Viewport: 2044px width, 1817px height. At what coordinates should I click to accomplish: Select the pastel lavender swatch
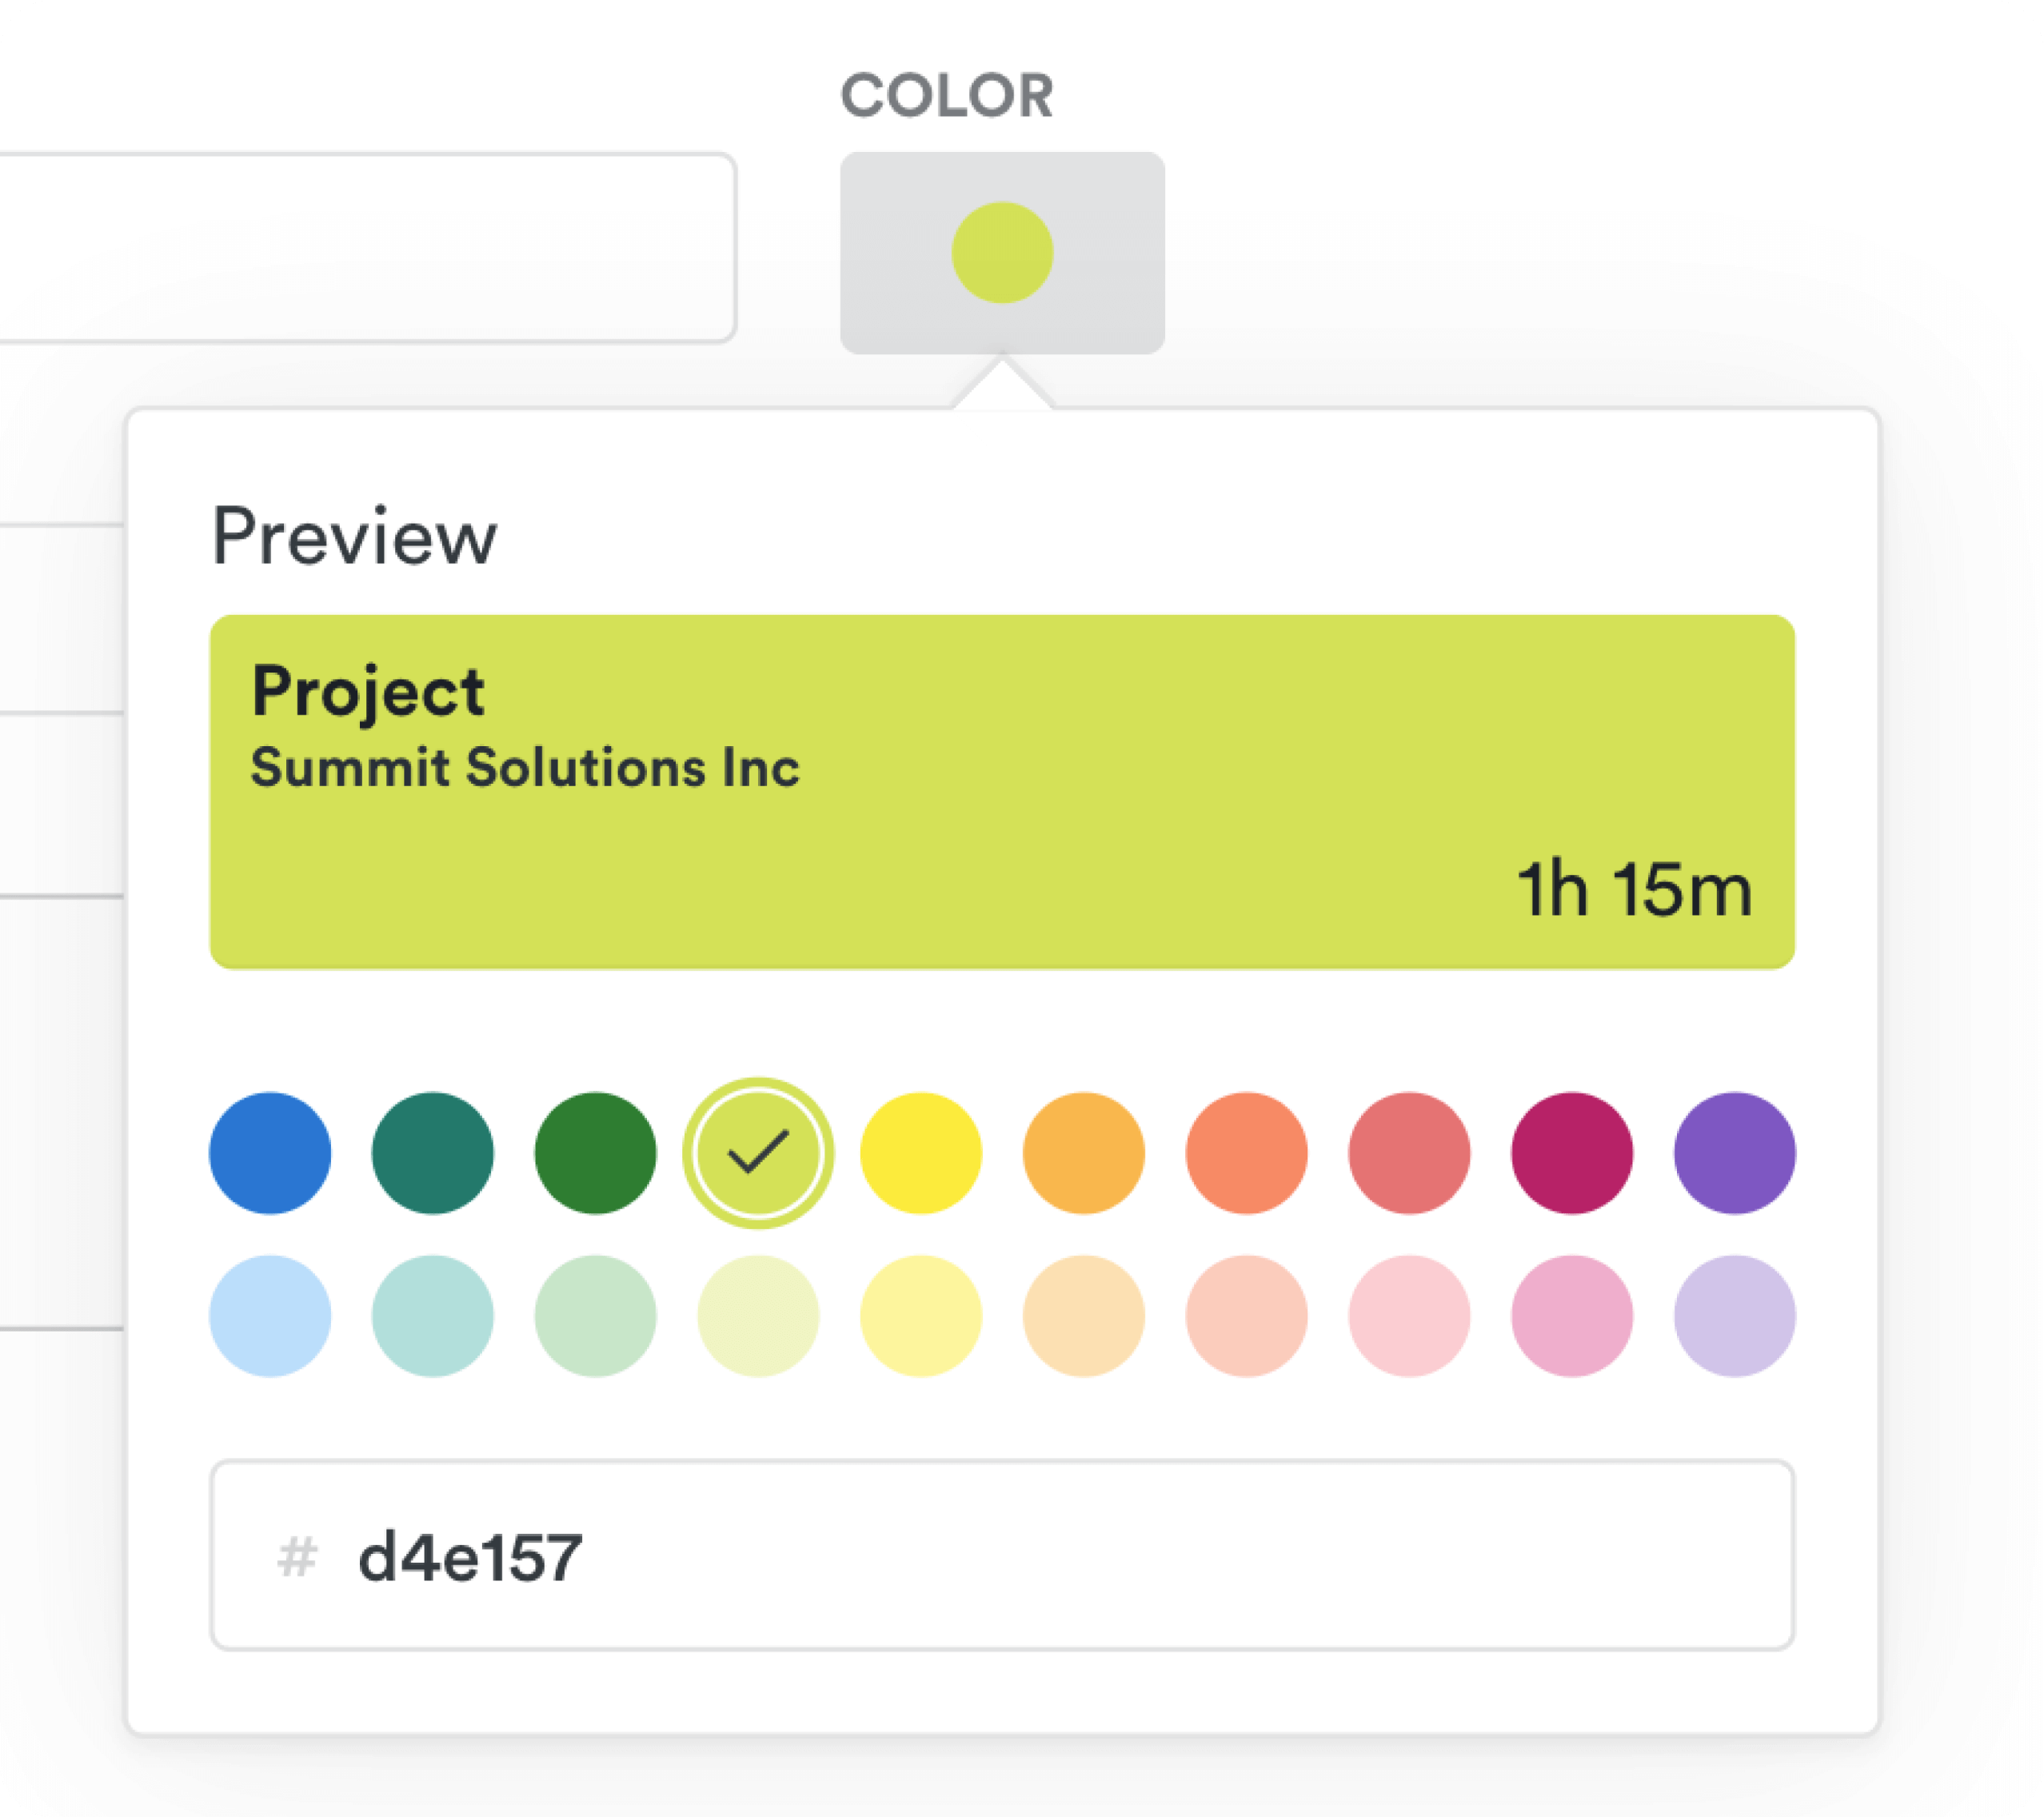pos(1735,1316)
